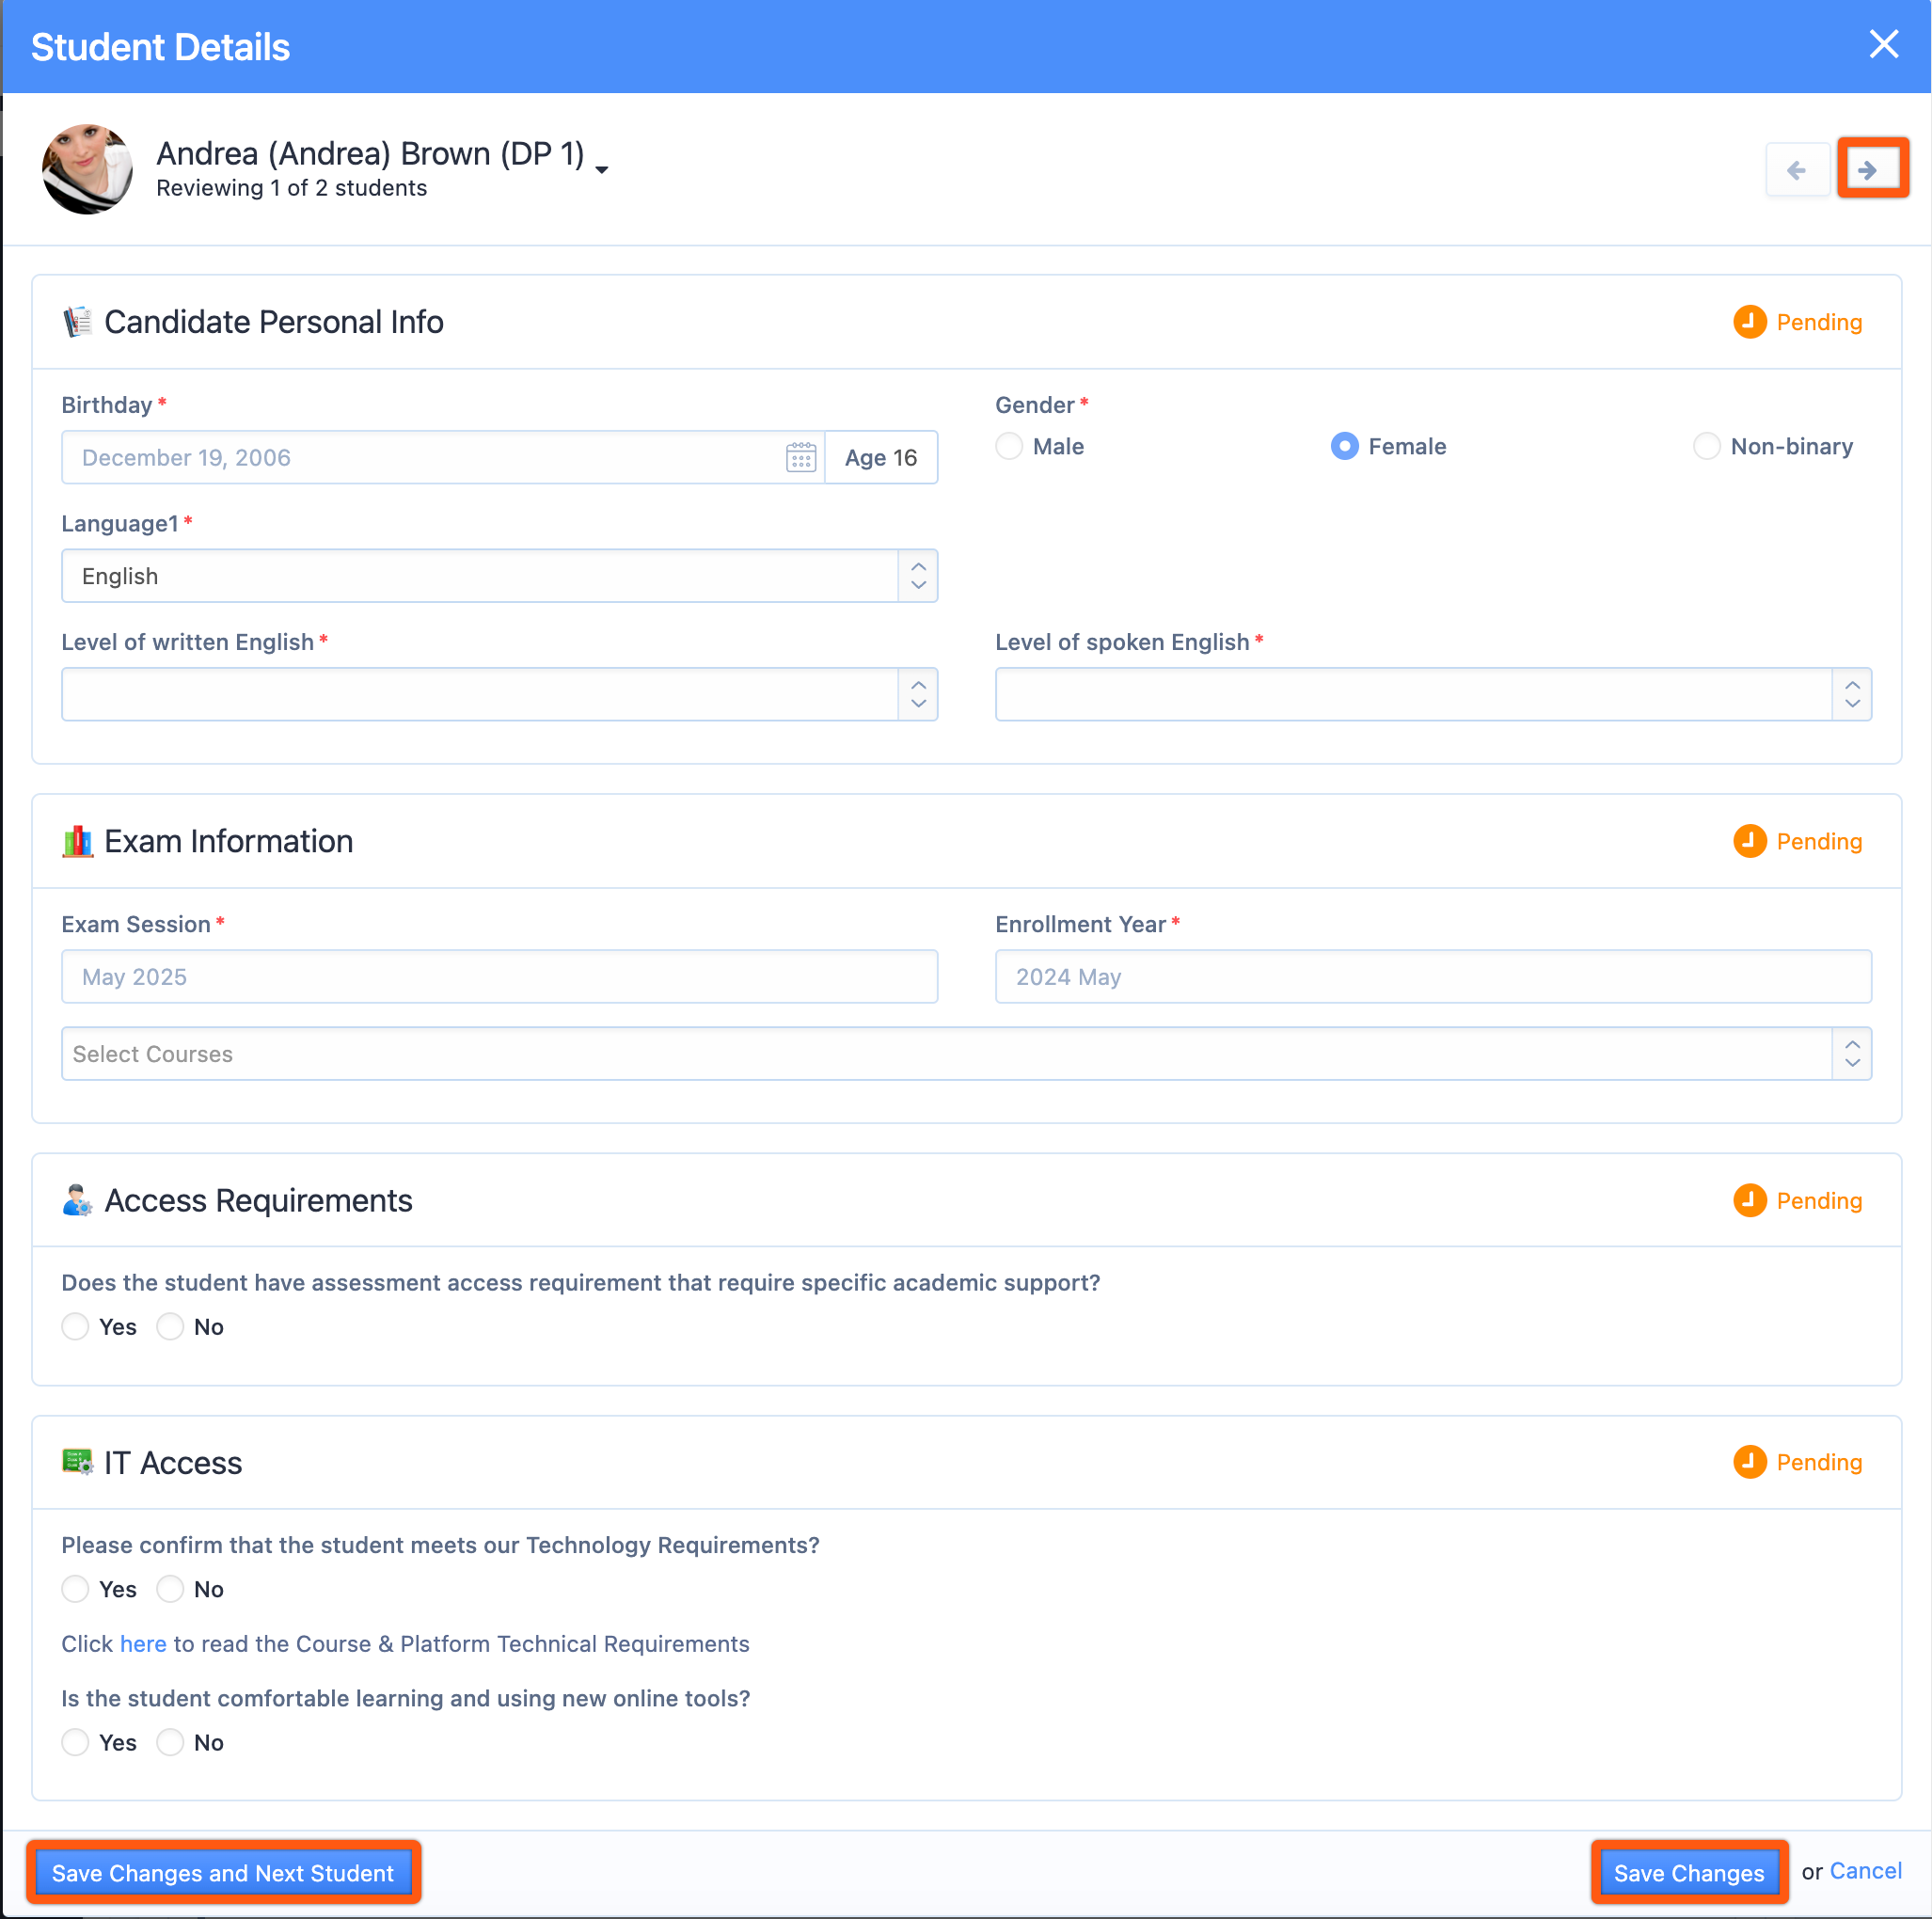Open Select Courses dropdown

tap(966, 1054)
